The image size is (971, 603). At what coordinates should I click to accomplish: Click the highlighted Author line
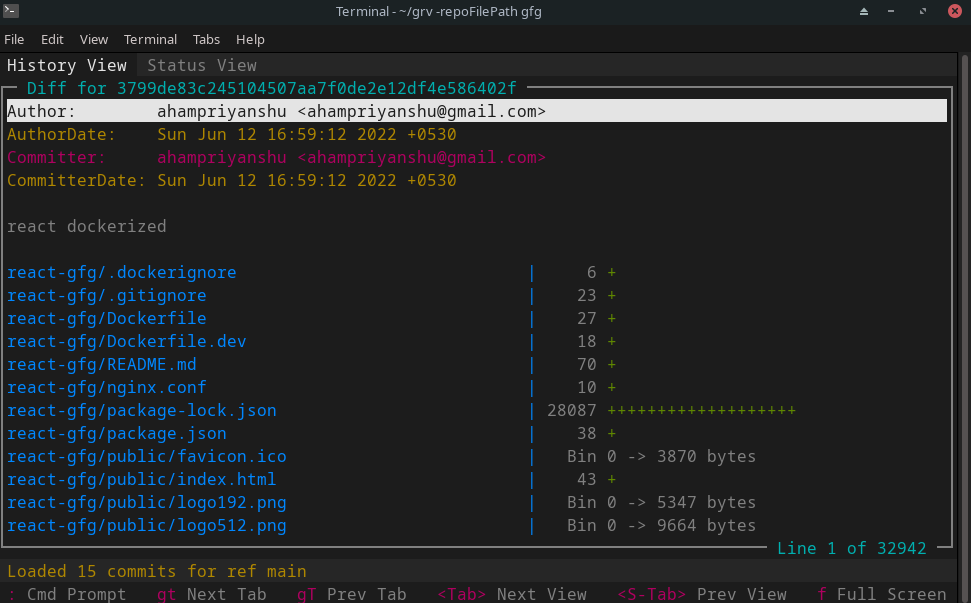[x=476, y=111]
